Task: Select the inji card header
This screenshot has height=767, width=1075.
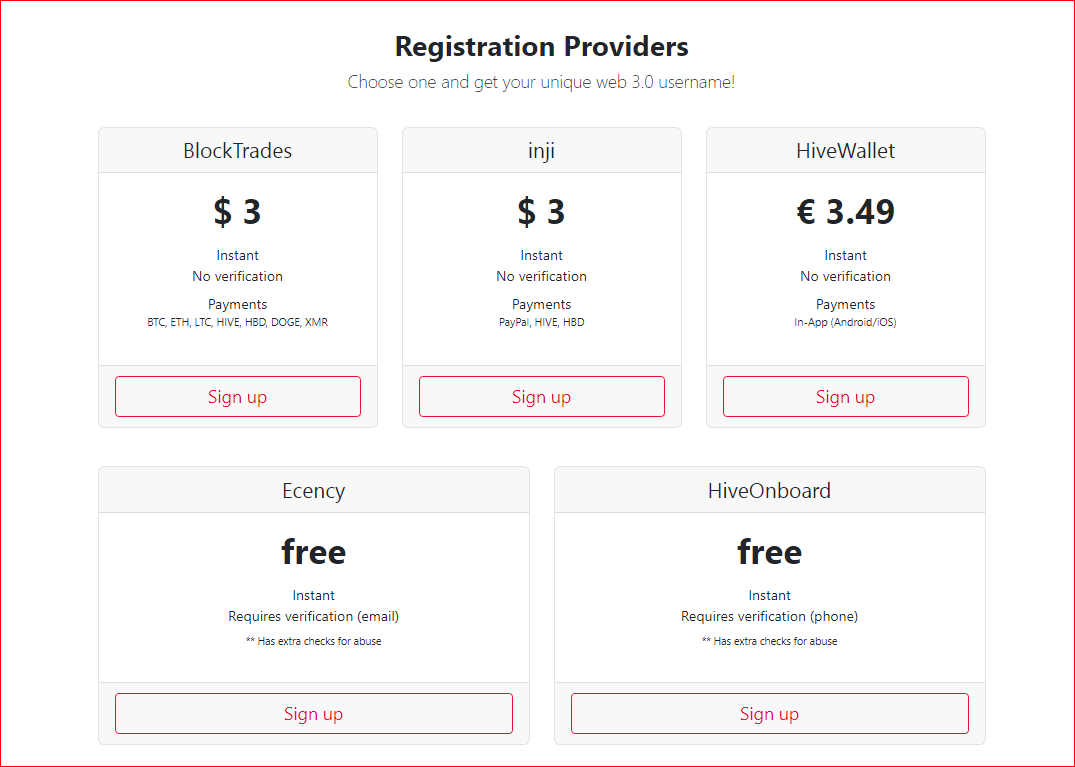Action: (x=542, y=151)
